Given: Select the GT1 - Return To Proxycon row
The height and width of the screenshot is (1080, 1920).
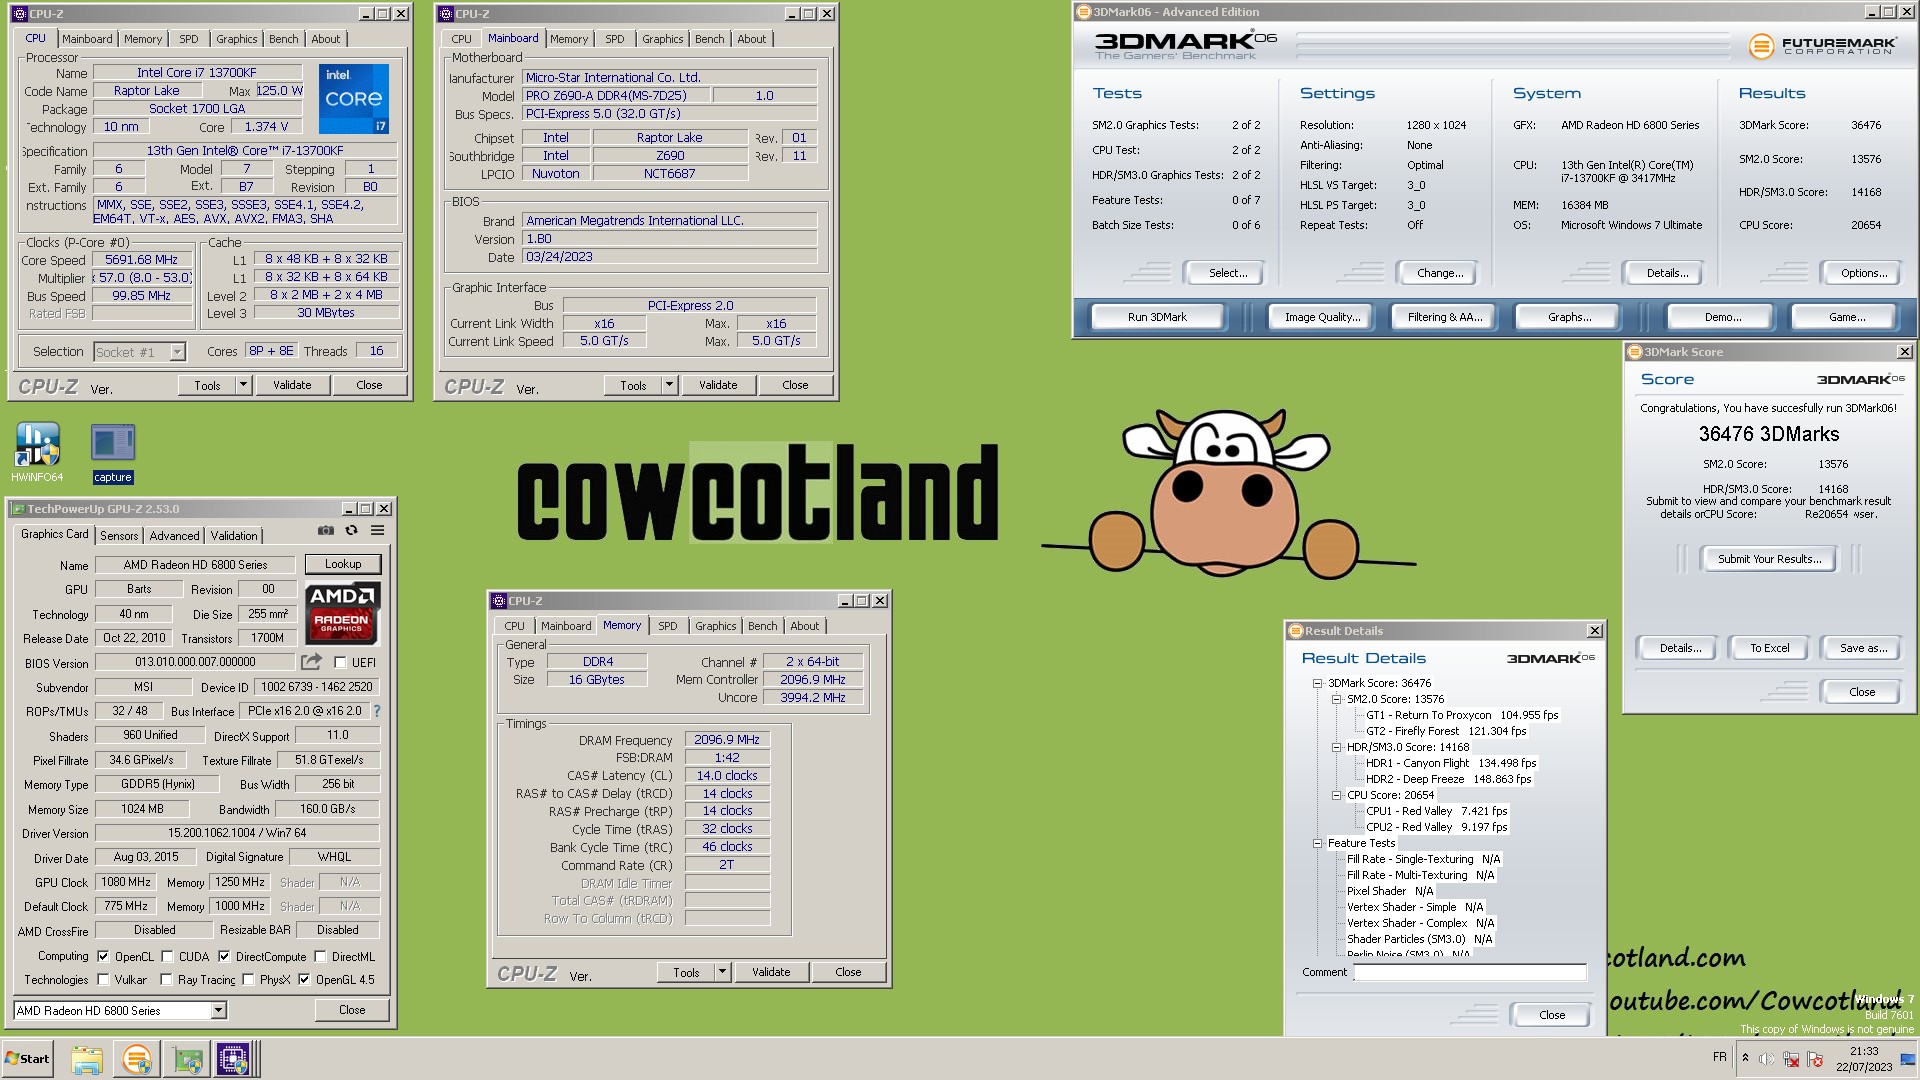Looking at the screenshot, I should pyautogui.click(x=1462, y=715).
